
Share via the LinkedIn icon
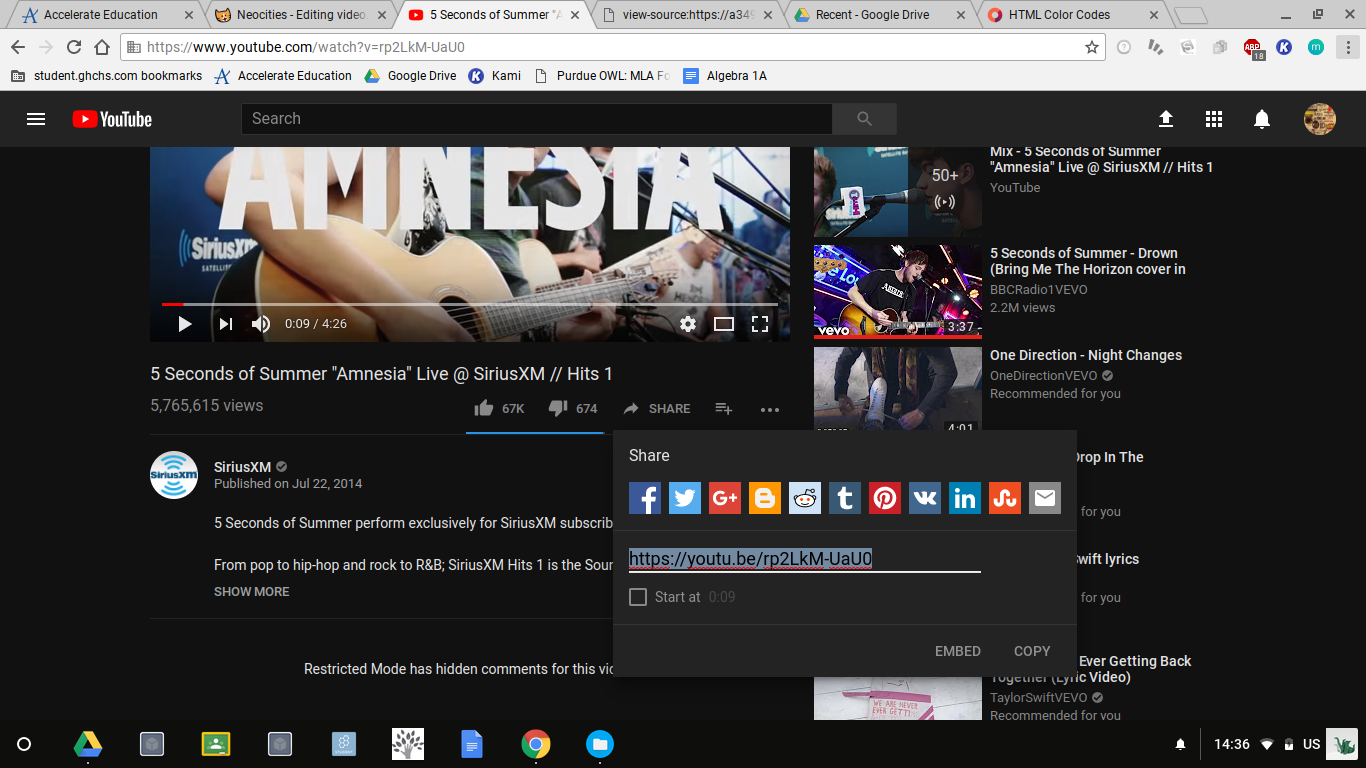[x=965, y=497]
